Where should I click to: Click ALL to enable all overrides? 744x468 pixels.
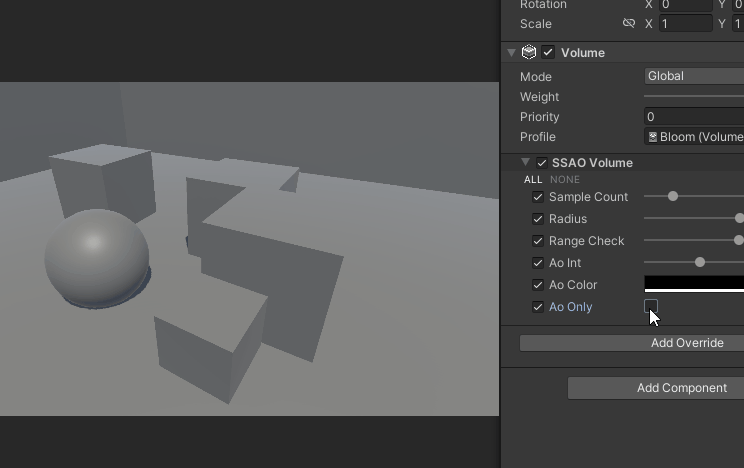point(533,180)
